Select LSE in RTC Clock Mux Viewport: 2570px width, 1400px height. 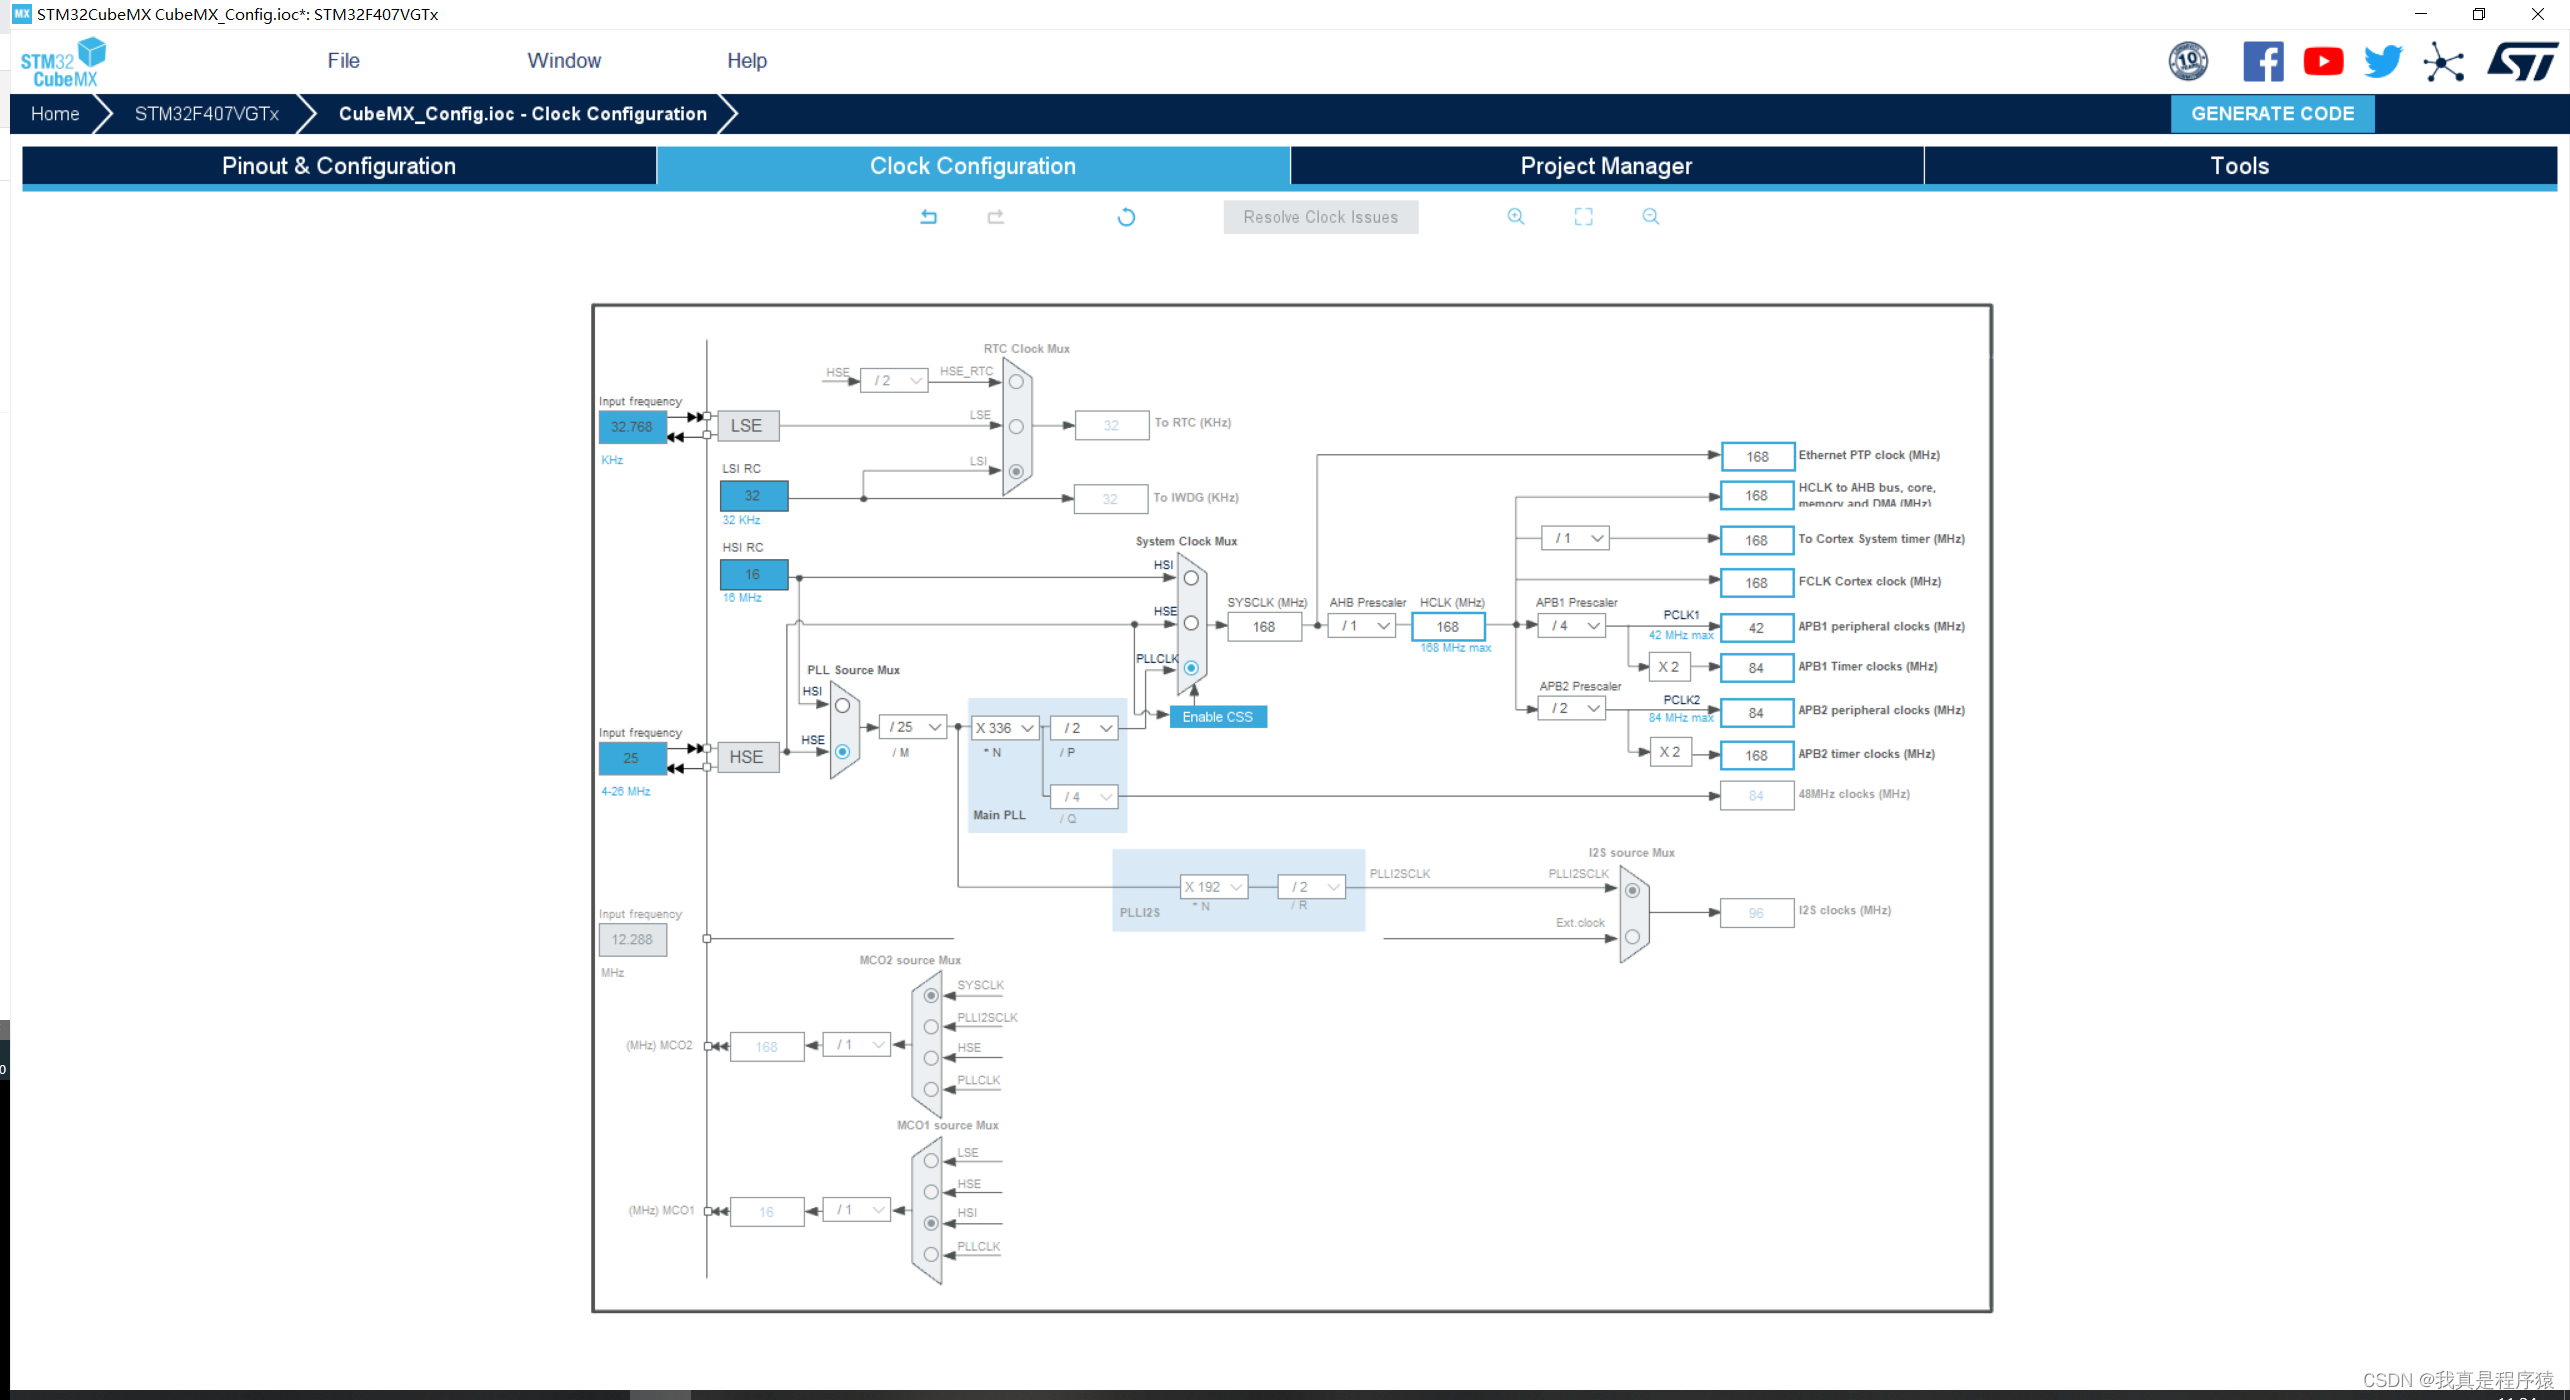tap(1016, 426)
